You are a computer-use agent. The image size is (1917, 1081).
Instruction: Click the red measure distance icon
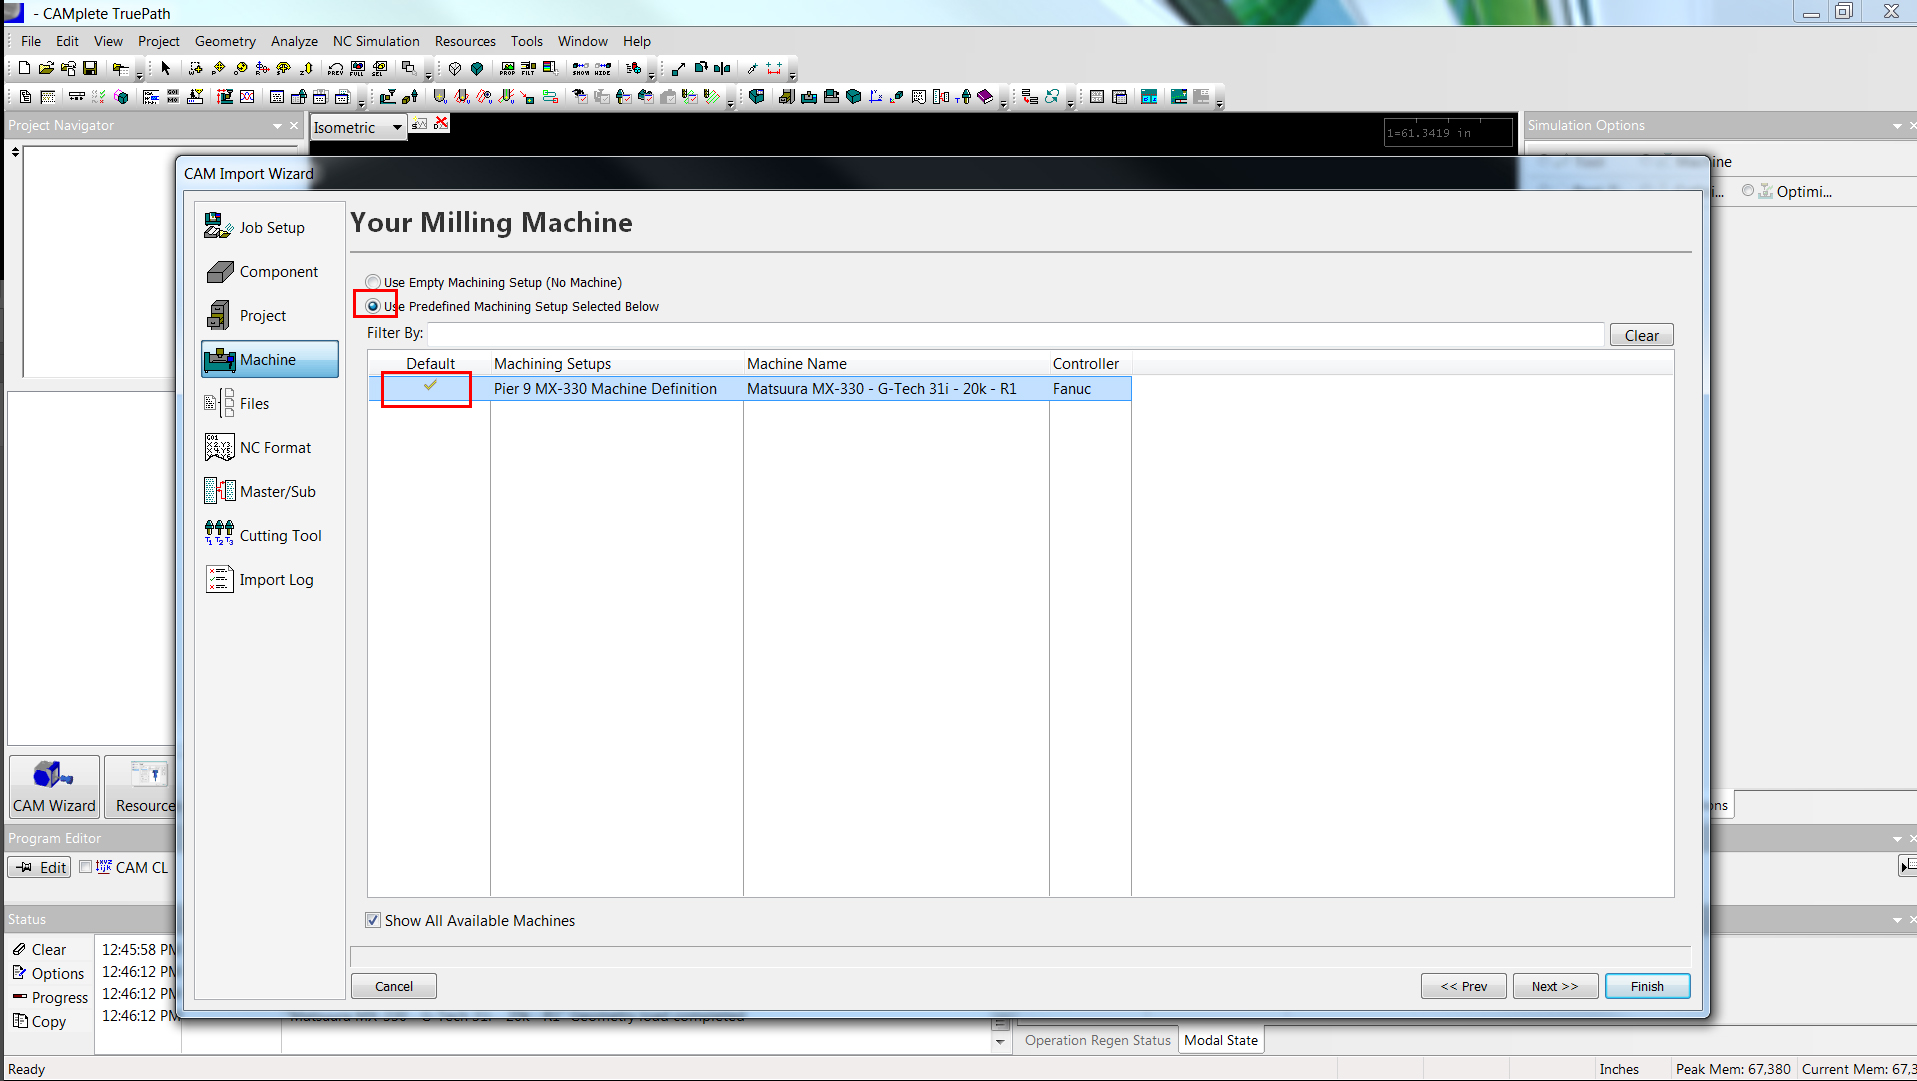[774, 68]
